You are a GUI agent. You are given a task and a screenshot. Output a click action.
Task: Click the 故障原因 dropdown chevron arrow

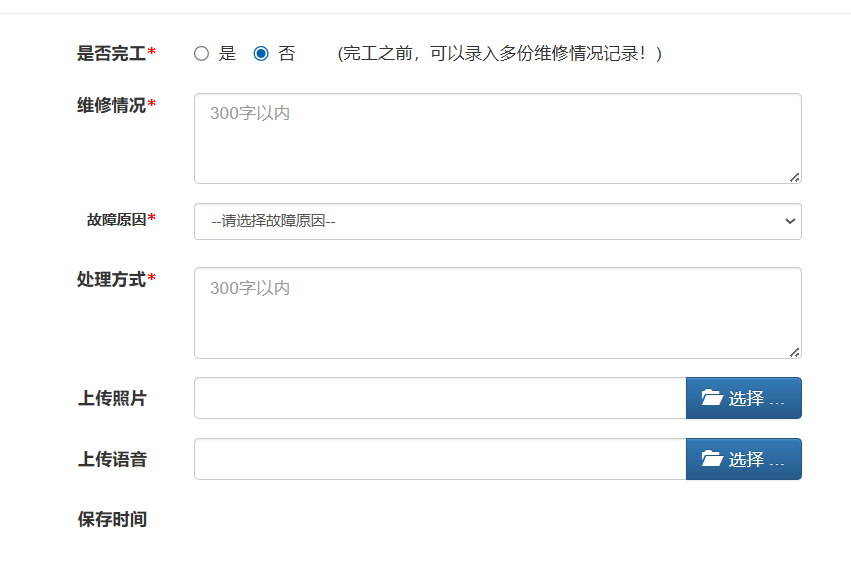[x=790, y=221]
